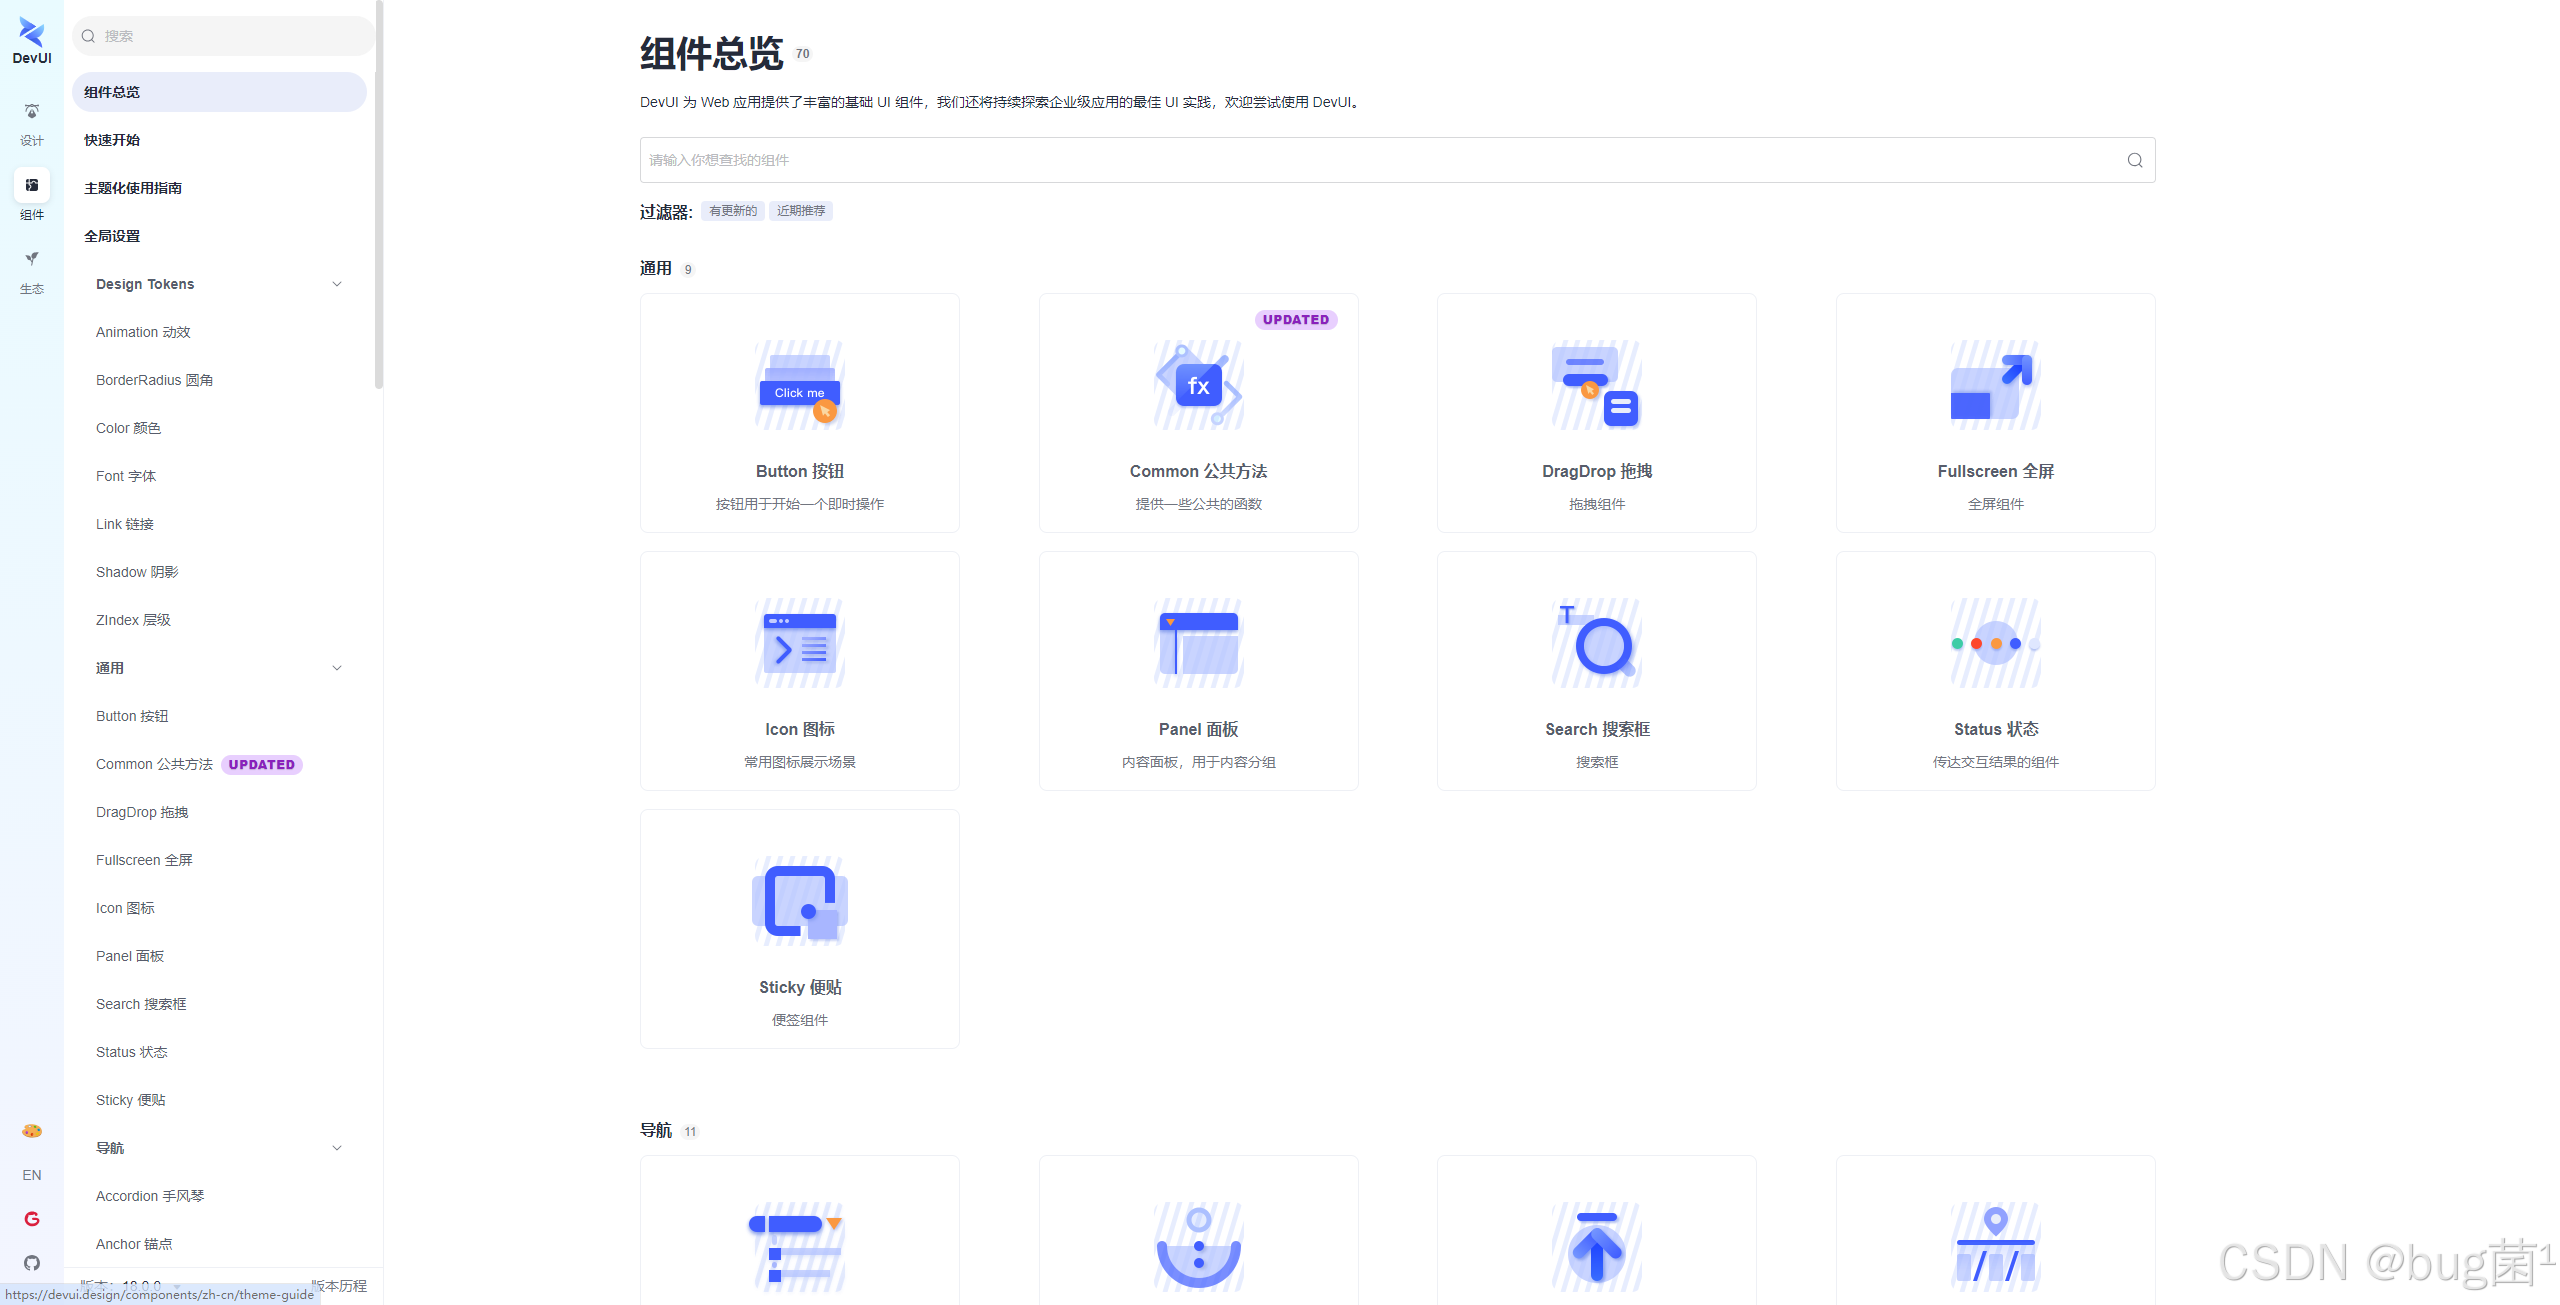Collapse the 导航 sidebar group
Image resolution: width=2560 pixels, height=1305 pixels.
pyautogui.click(x=337, y=1148)
